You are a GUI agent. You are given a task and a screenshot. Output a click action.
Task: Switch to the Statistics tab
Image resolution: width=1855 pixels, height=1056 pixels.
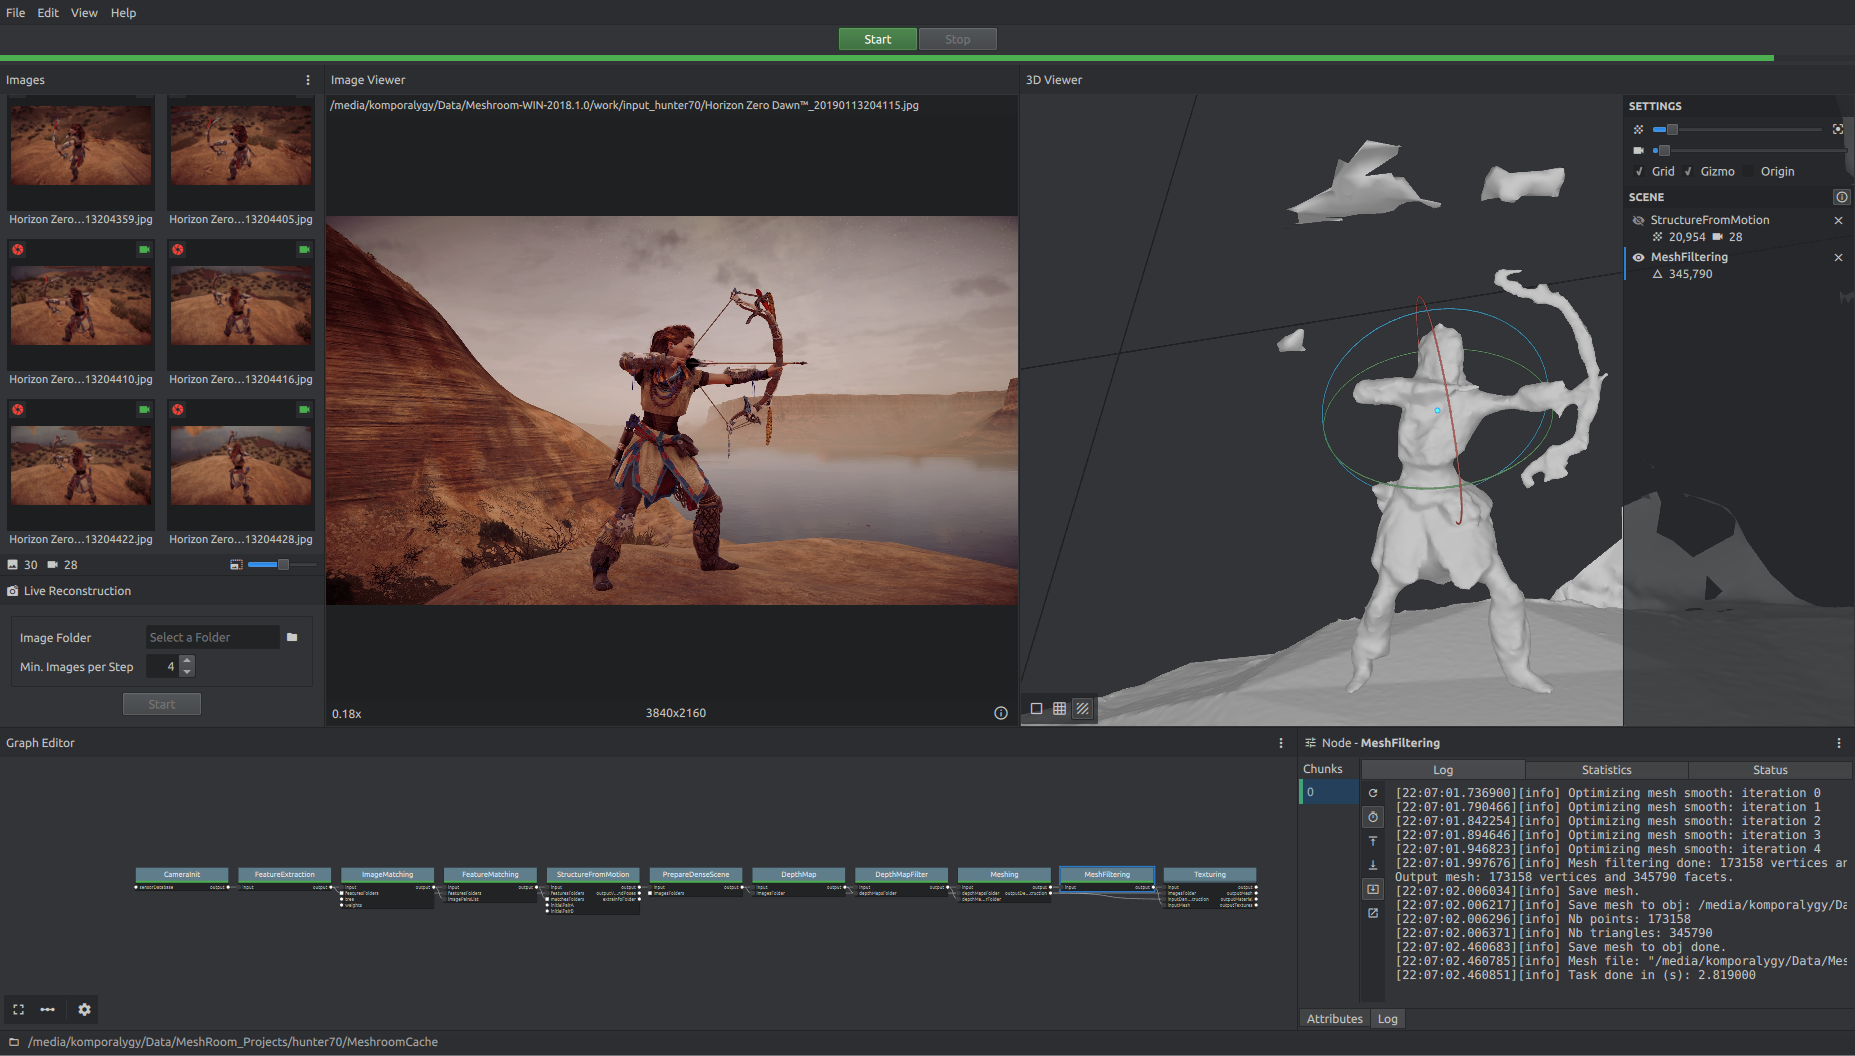coord(1606,770)
